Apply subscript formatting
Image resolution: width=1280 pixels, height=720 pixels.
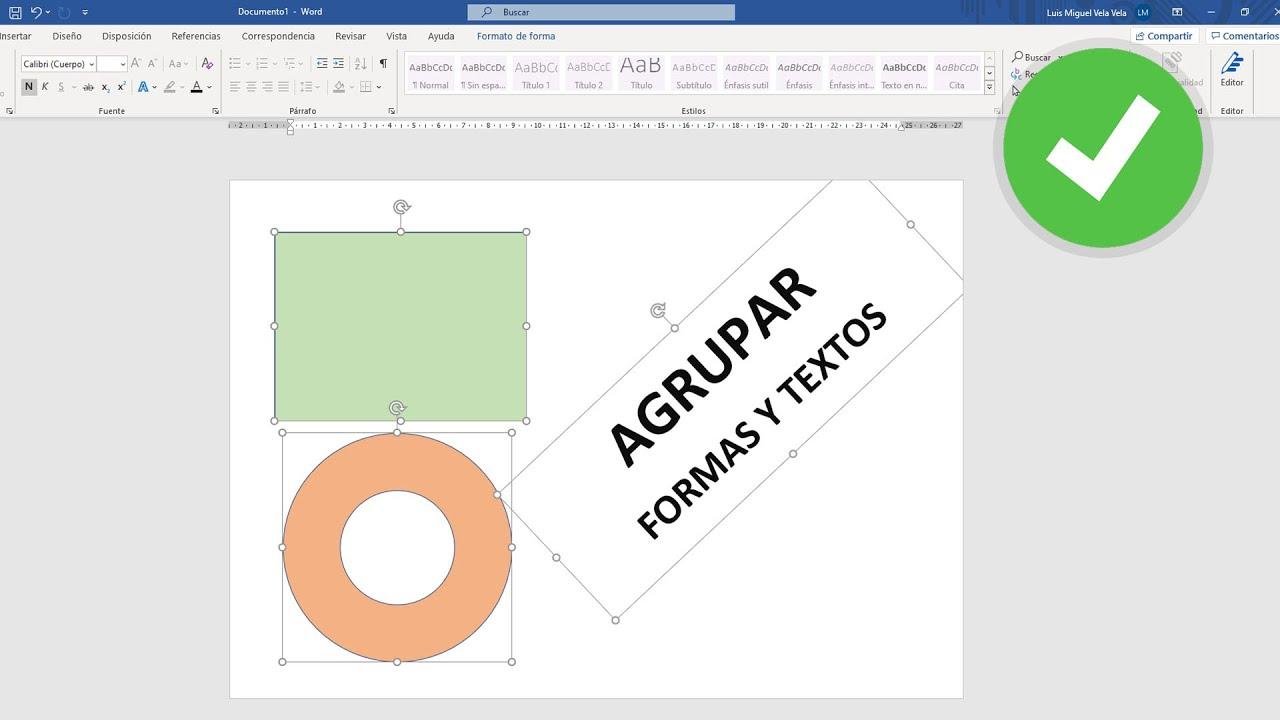point(106,87)
